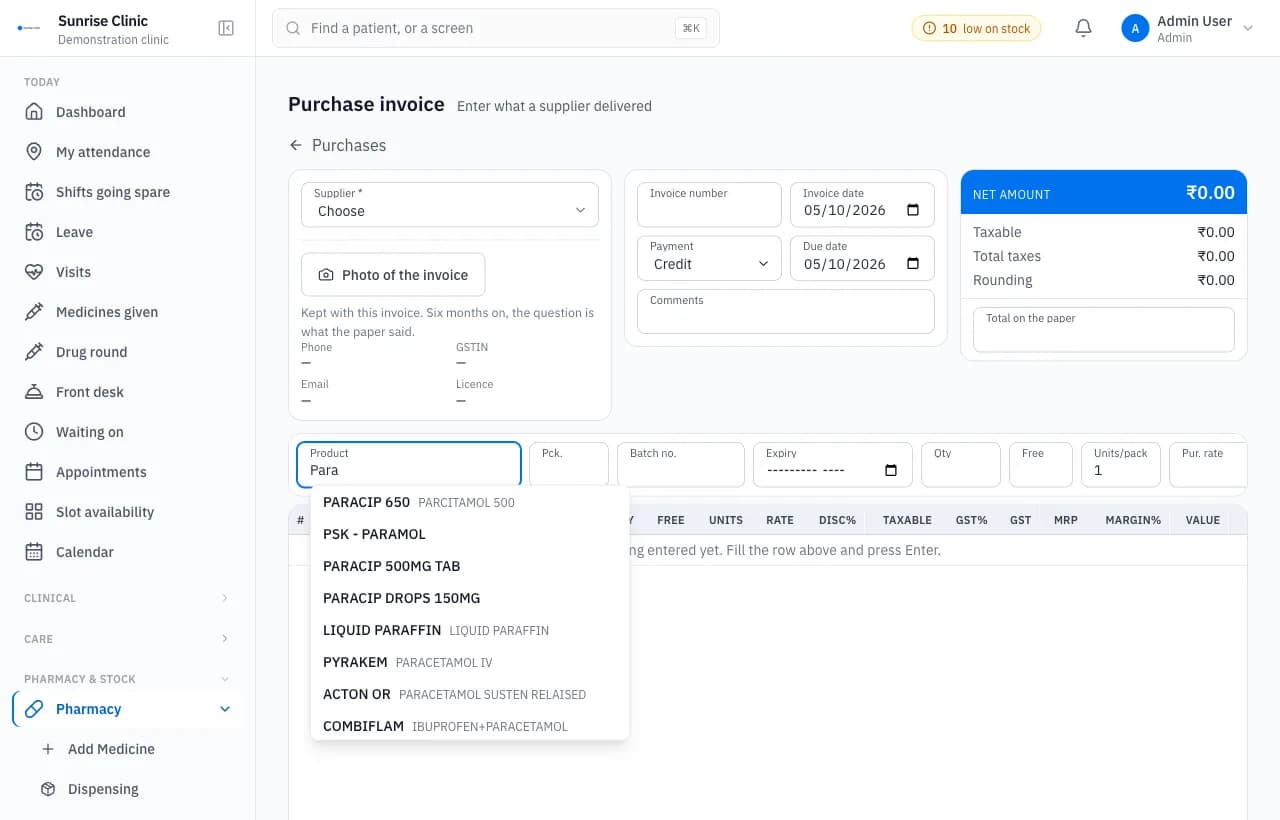Click the Visits heart-pulse icon
The width and height of the screenshot is (1280, 820).
(x=34, y=272)
